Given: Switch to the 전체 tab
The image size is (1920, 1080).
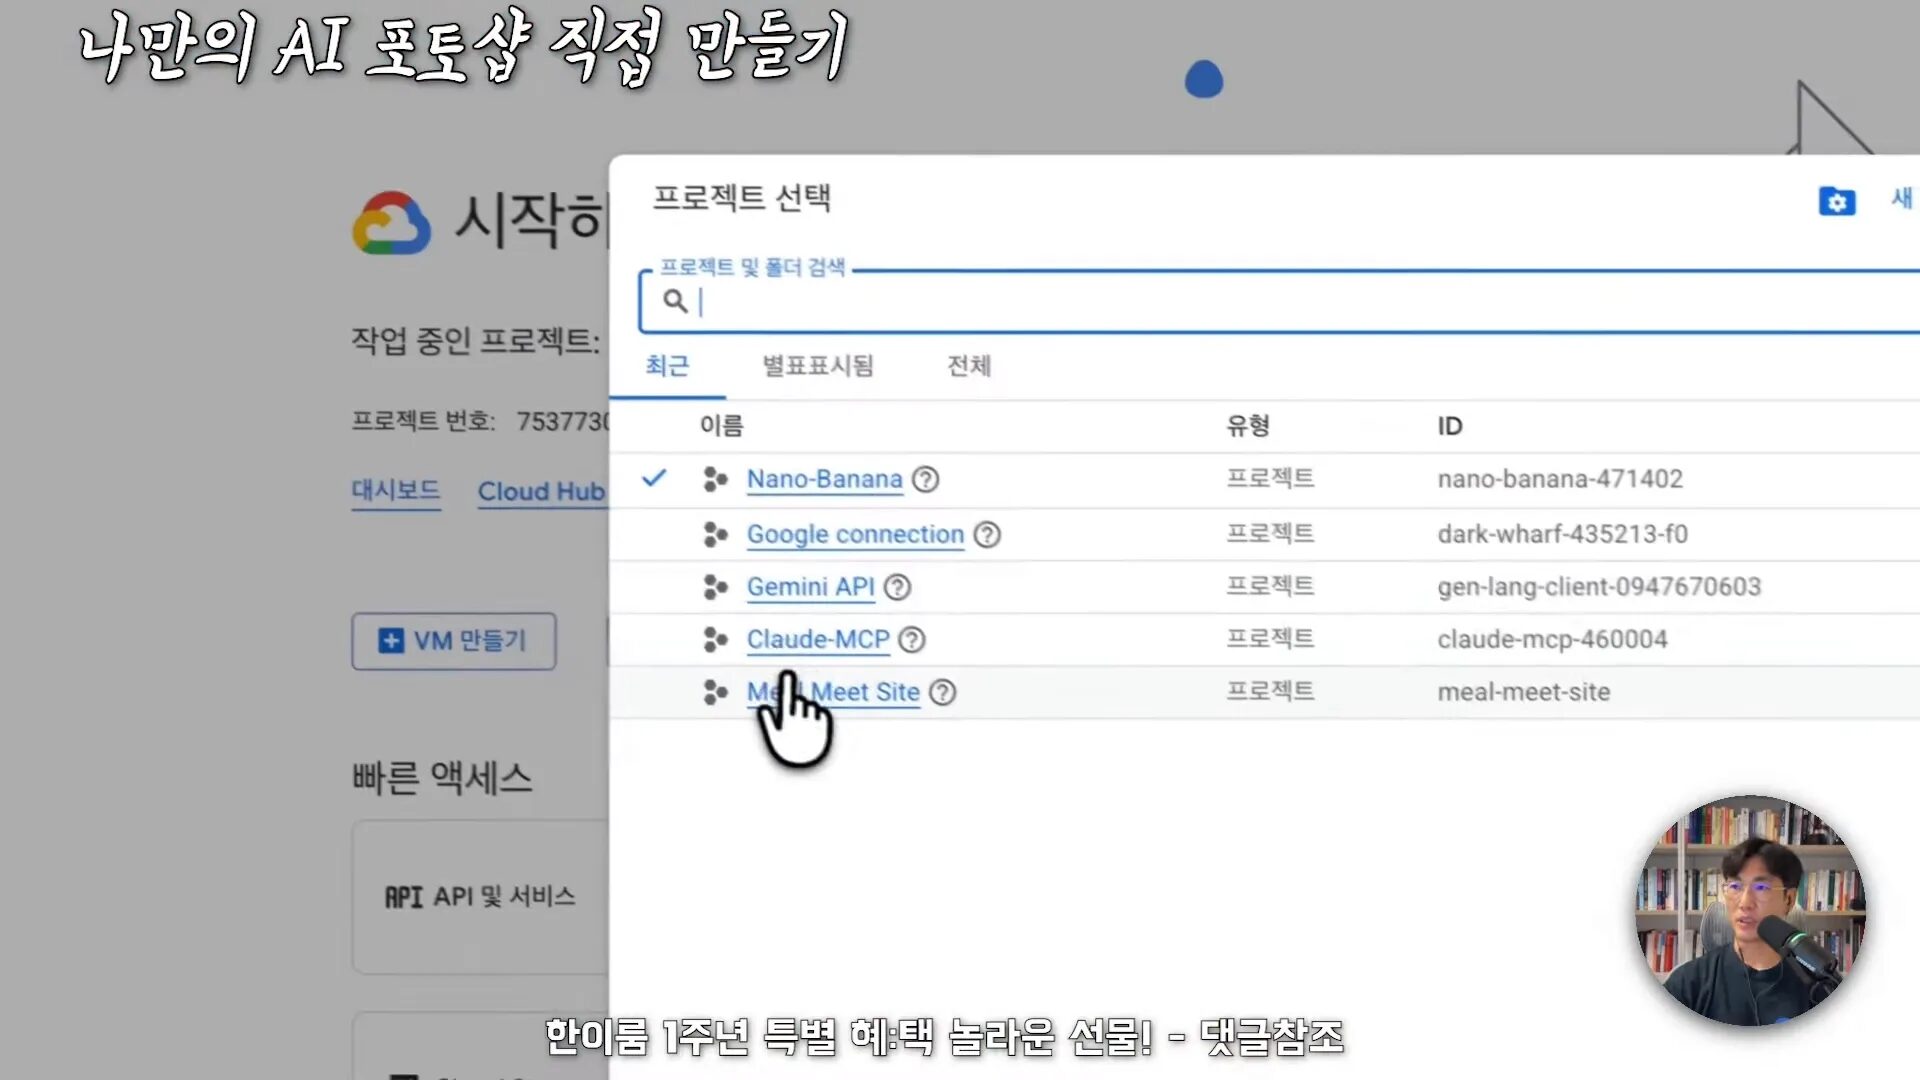Looking at the screenshot, I should [969, 366].
